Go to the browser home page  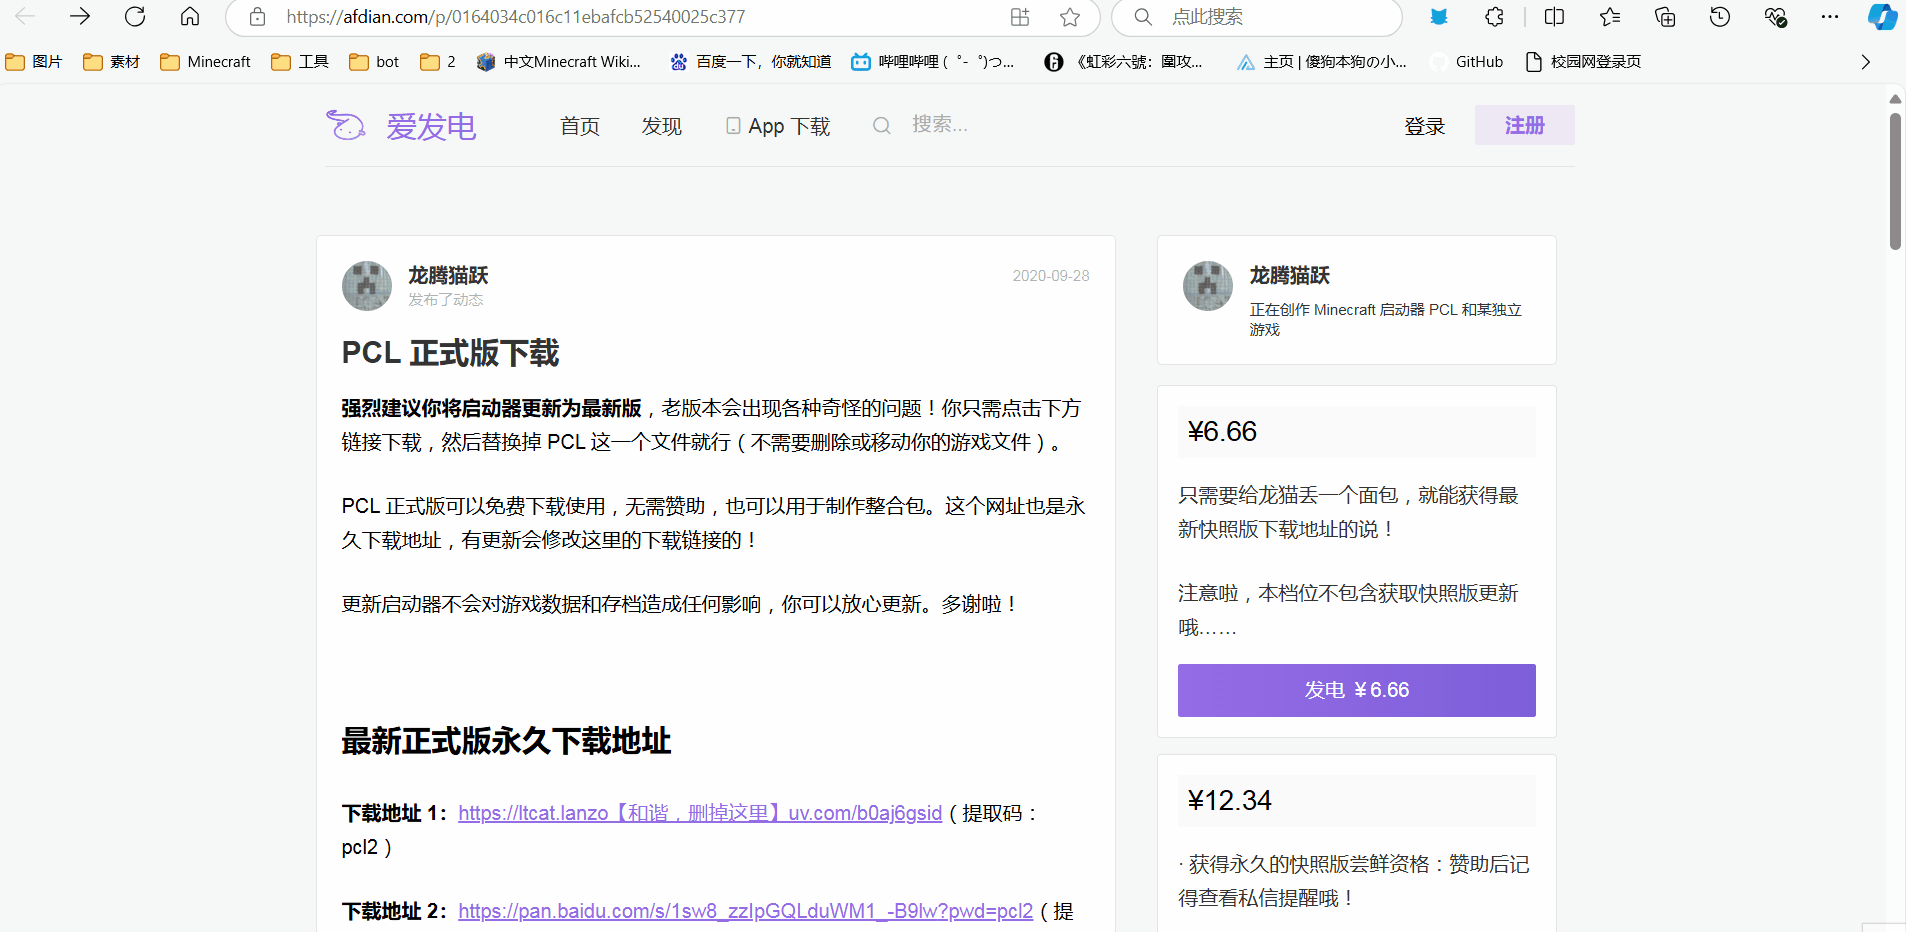coord(189,17)
